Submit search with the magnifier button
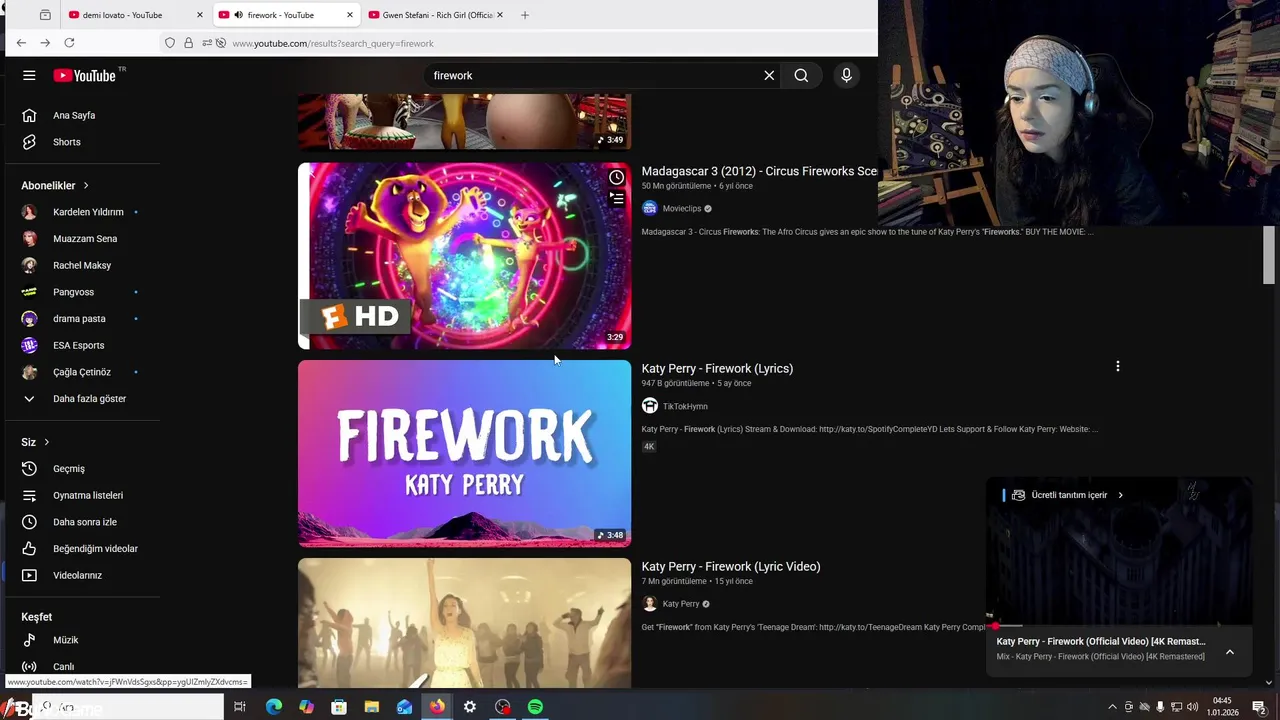Screen dimensions: 1280x720 [x=801, y=75]
